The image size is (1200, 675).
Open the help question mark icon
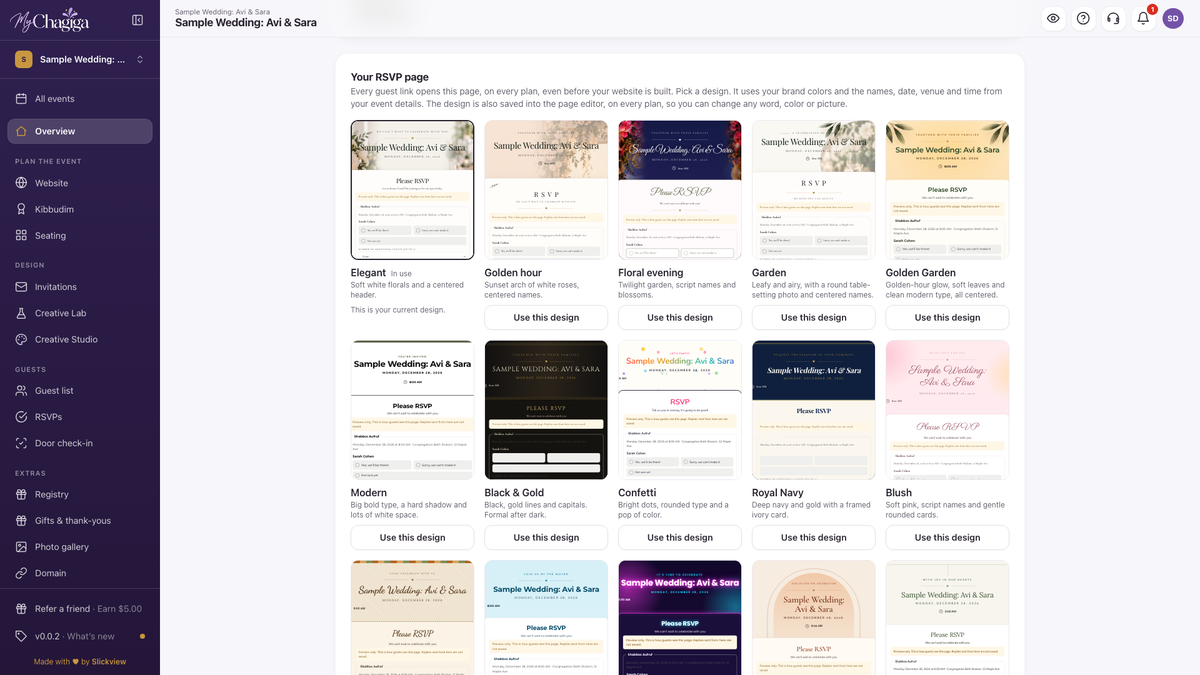[1083, 18]
